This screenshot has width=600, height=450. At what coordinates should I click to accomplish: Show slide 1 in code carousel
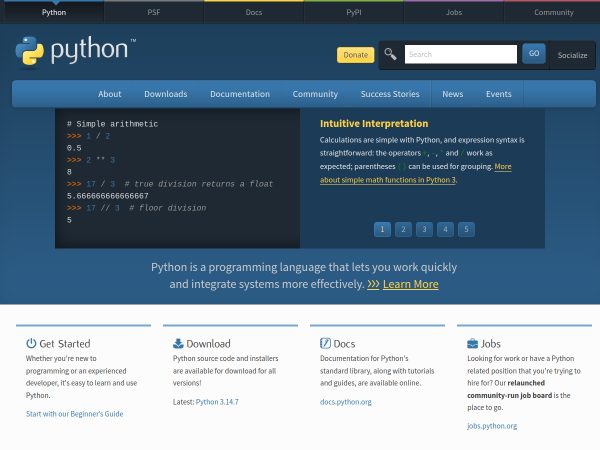[382, 230]
